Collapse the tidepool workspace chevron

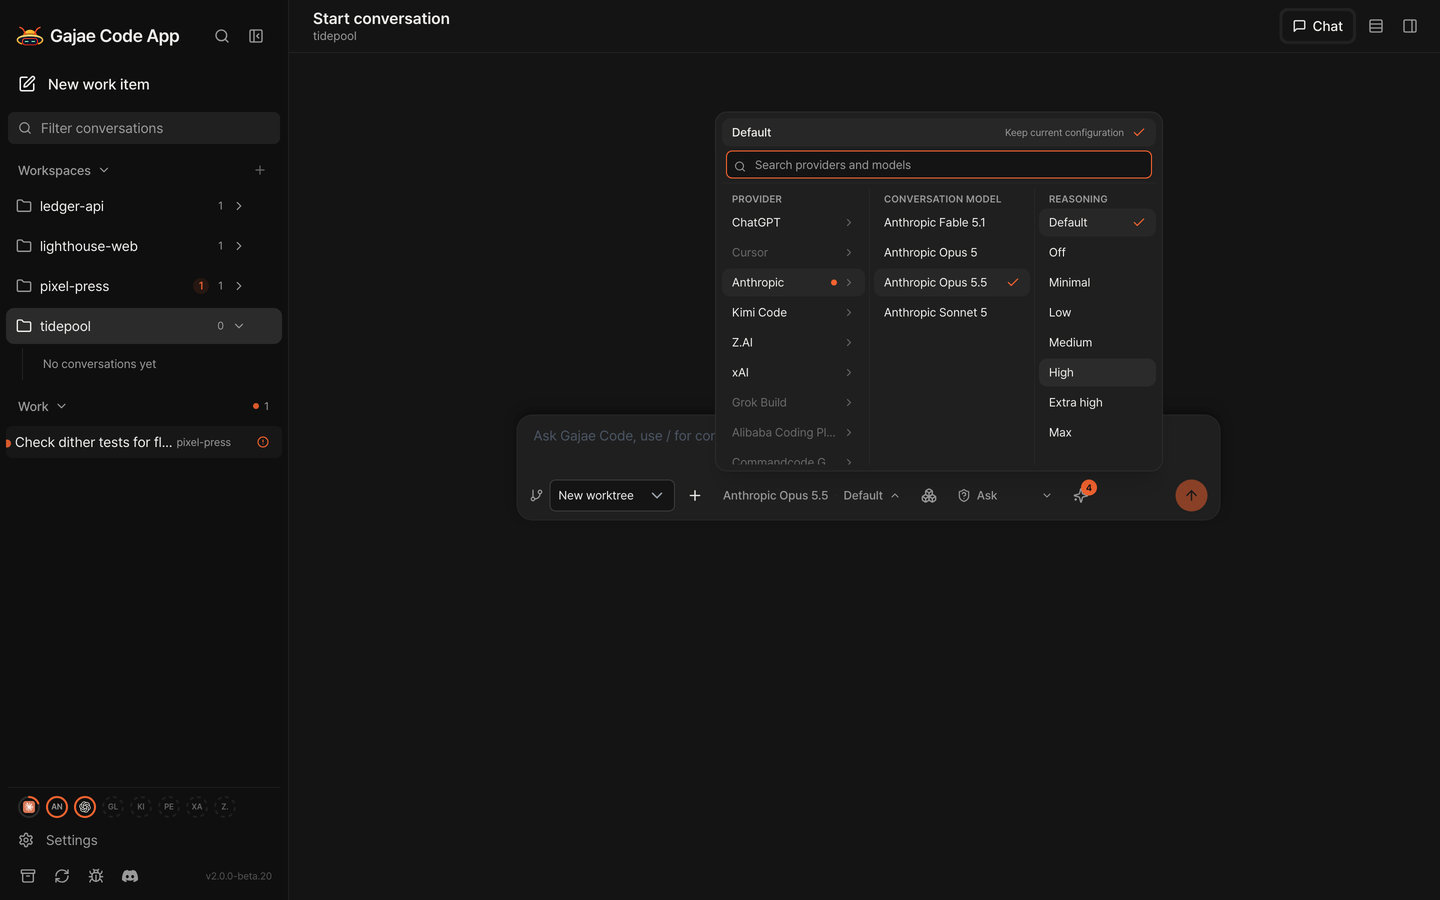[239, 326]
